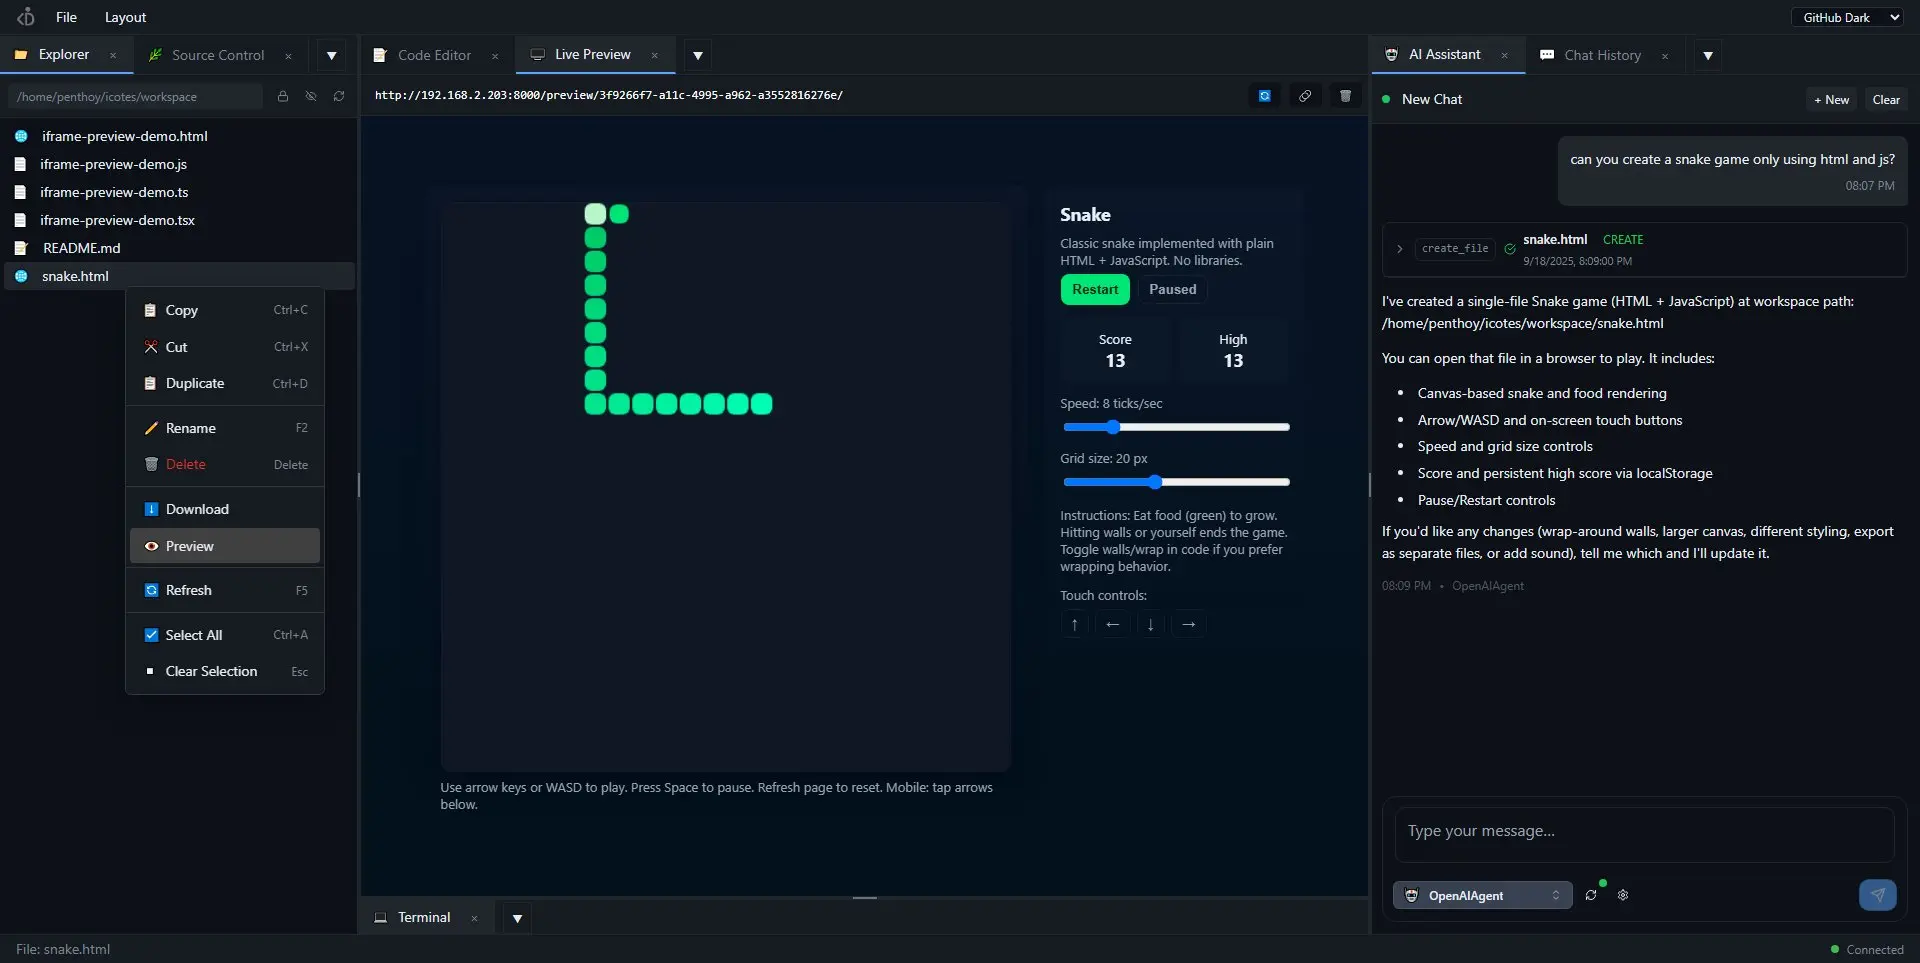
Task: Choose Download from the context menu
Action: [x=225, y=509]
